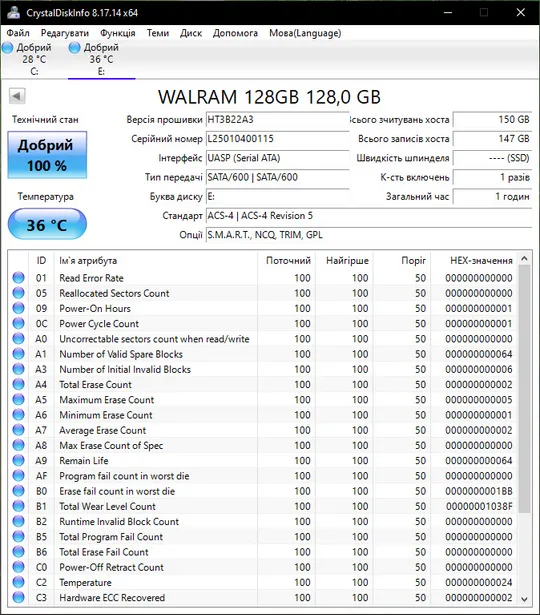Click the transfer mode field SATA/600 | SATA/600
The width and height of the screenshot is (540, 615).
277,177
